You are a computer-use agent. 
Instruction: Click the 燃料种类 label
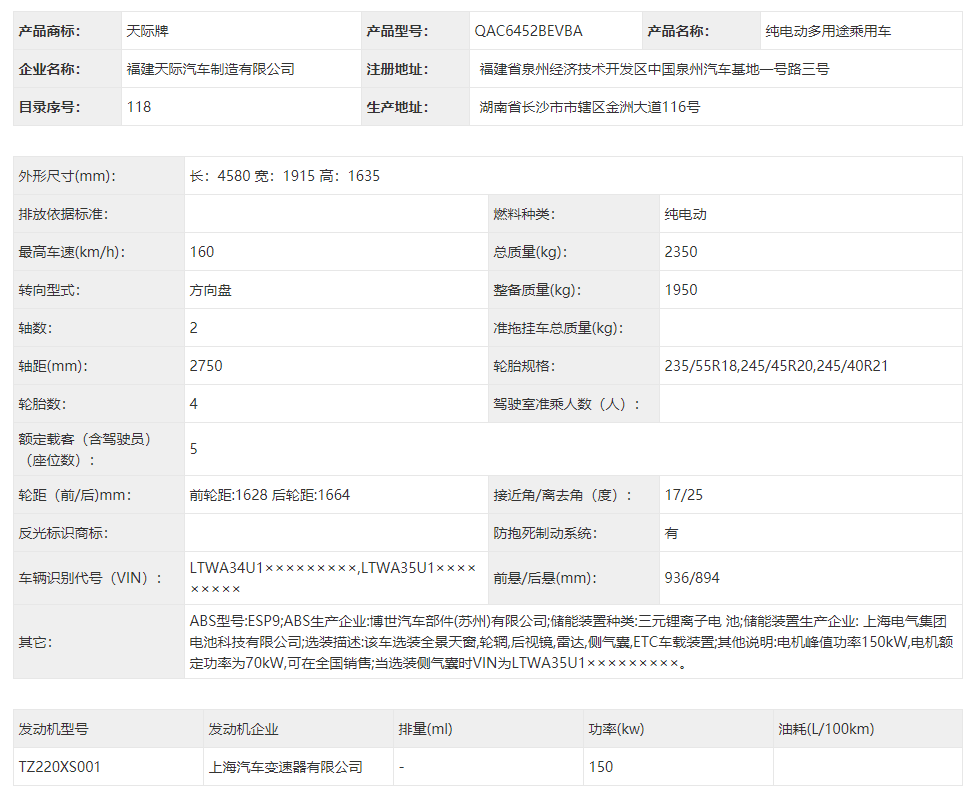coord(524,214)
